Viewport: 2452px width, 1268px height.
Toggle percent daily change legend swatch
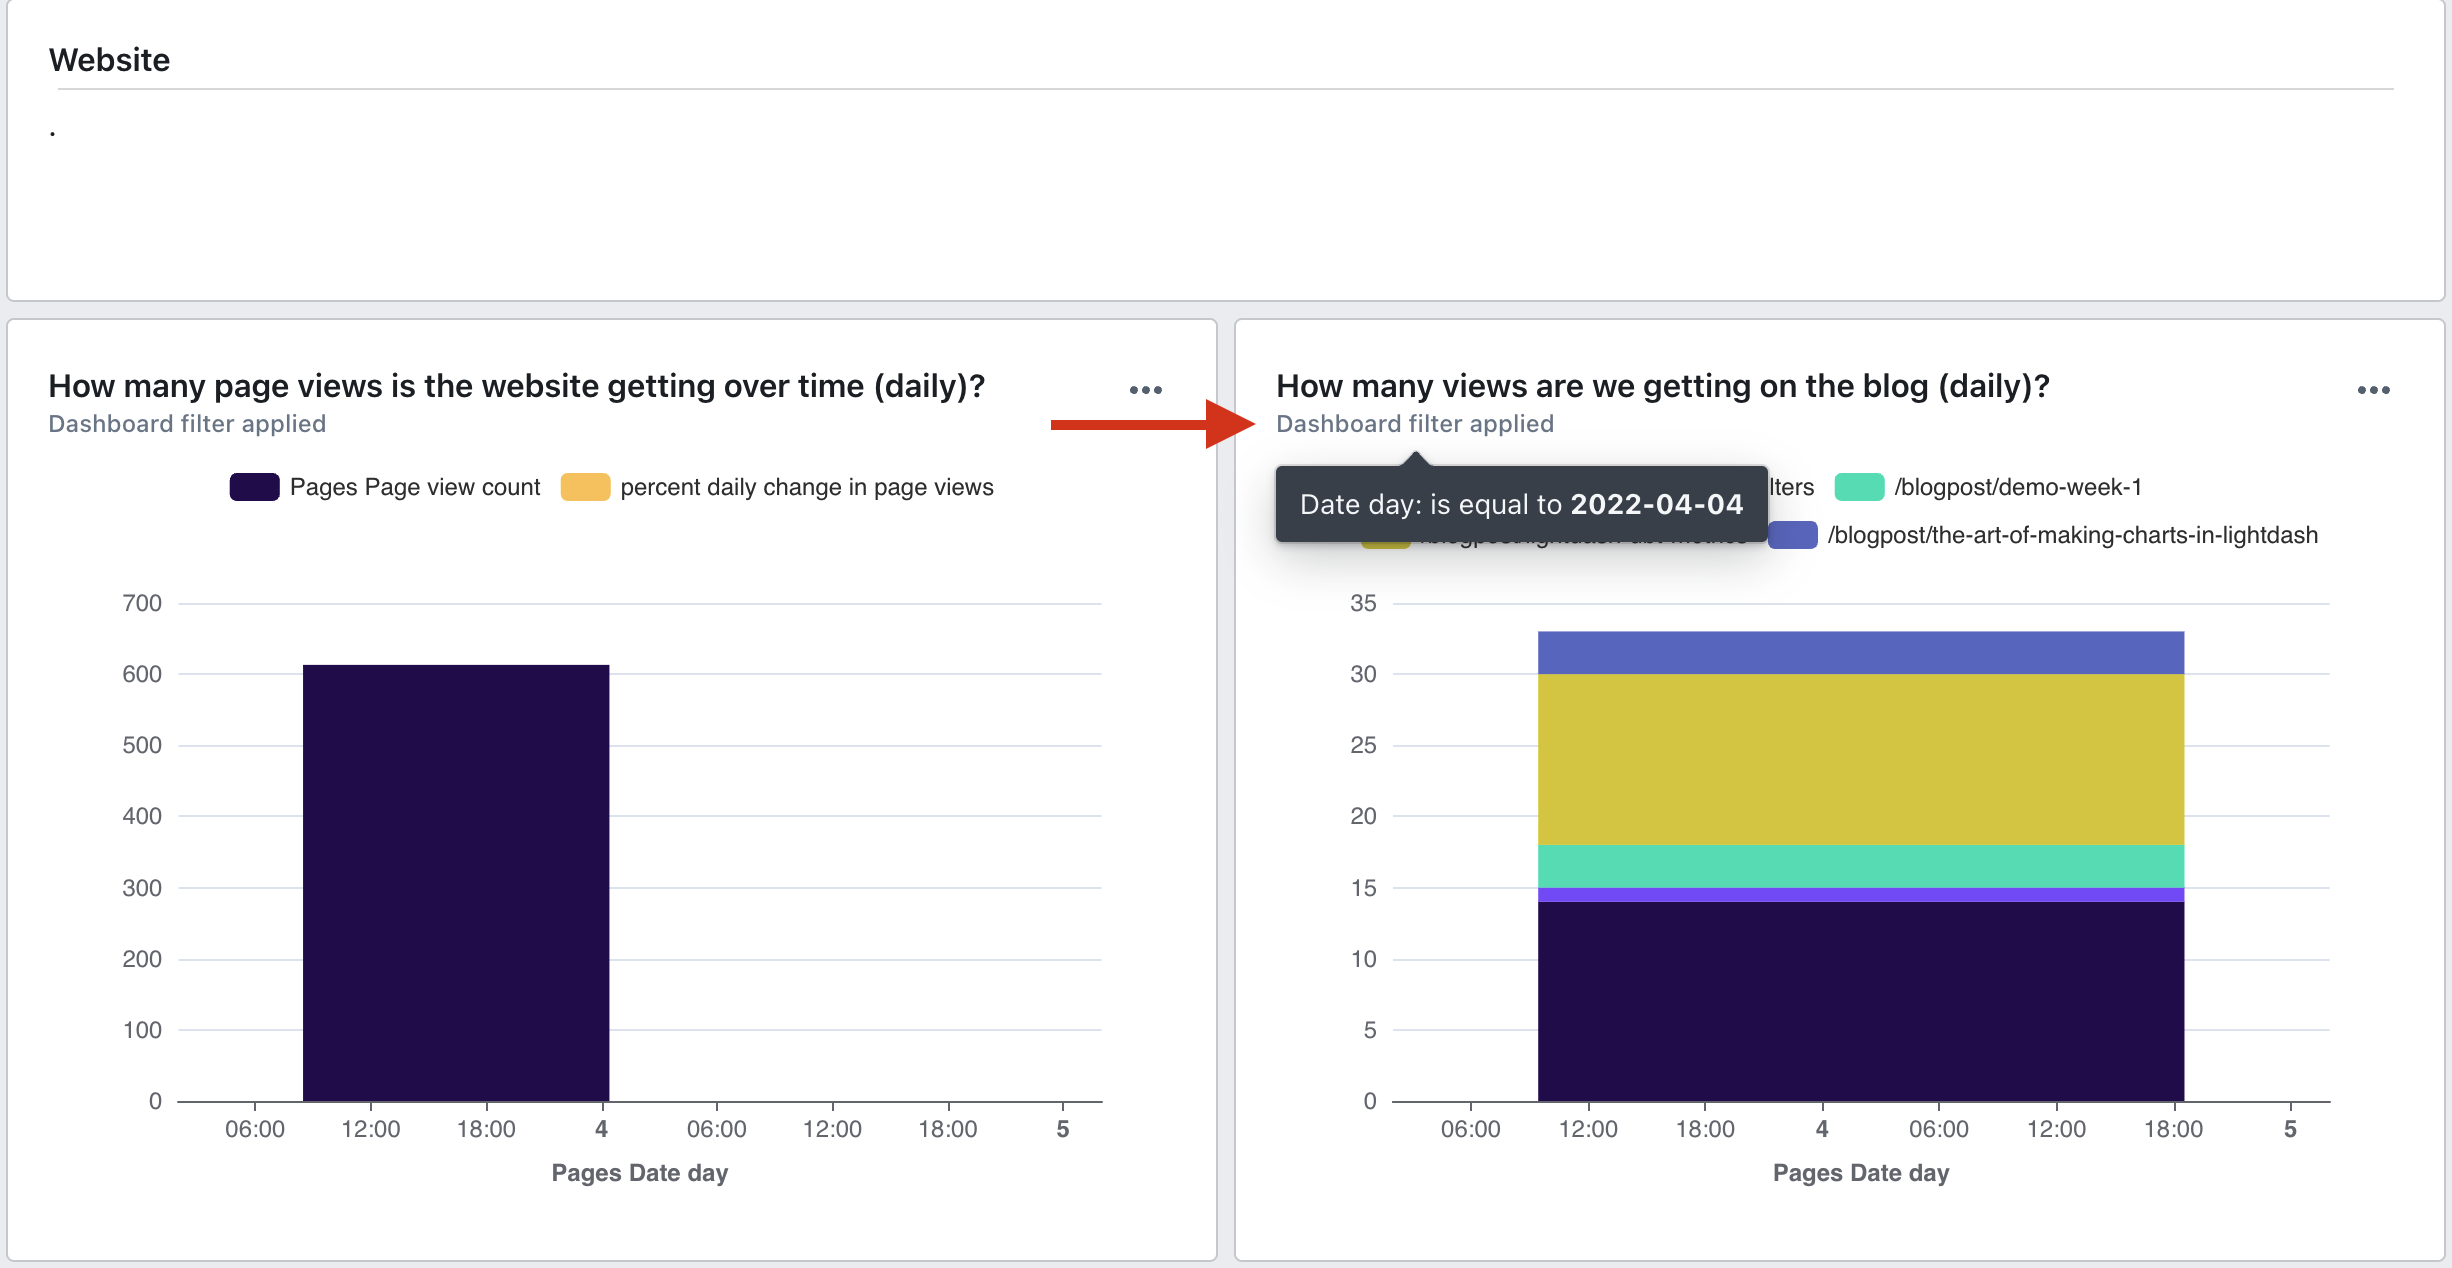pyautogui.click(x=585, y=487)
